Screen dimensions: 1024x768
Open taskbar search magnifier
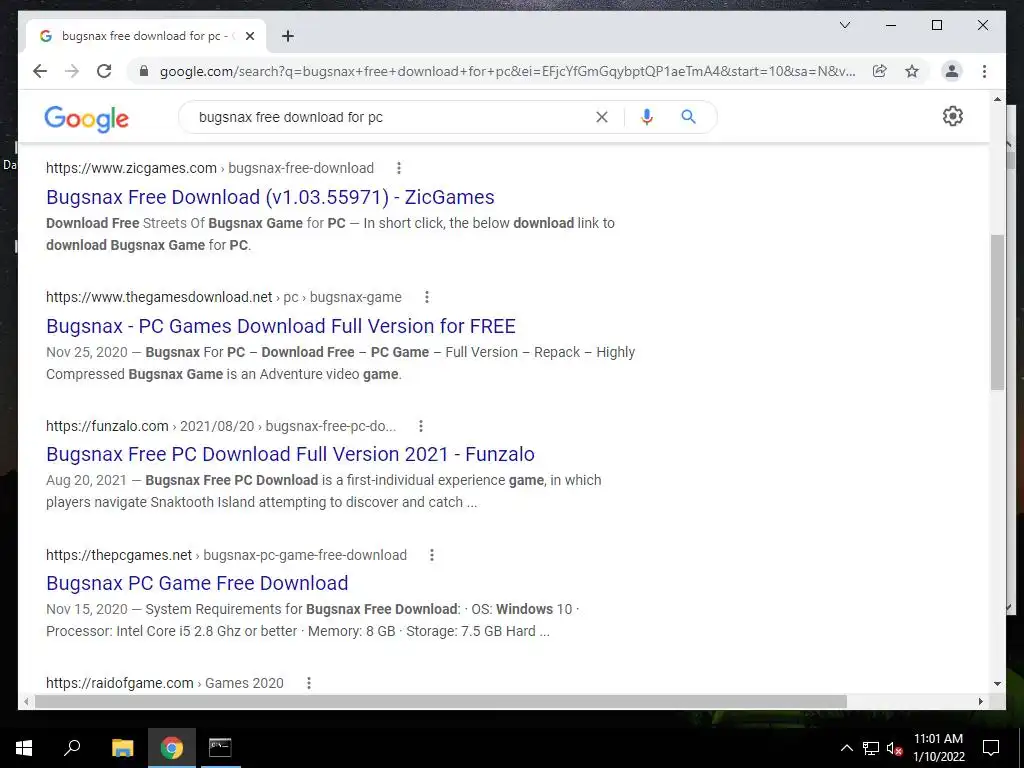[x=72, y=748]
